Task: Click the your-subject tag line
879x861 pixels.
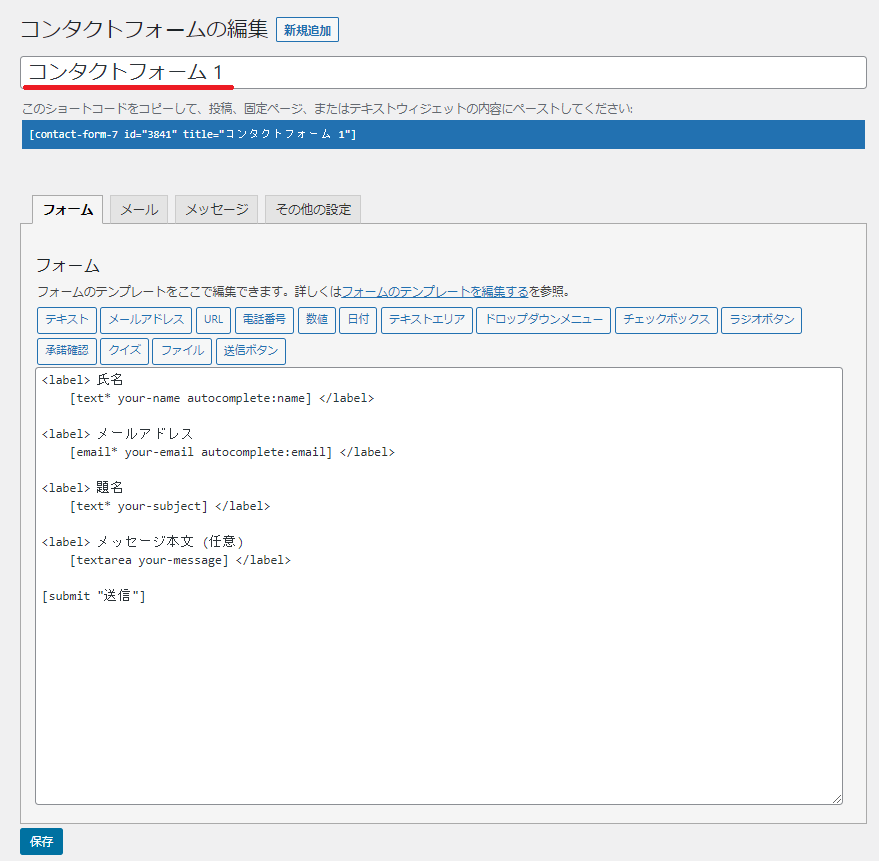Action: click(170, 506)
